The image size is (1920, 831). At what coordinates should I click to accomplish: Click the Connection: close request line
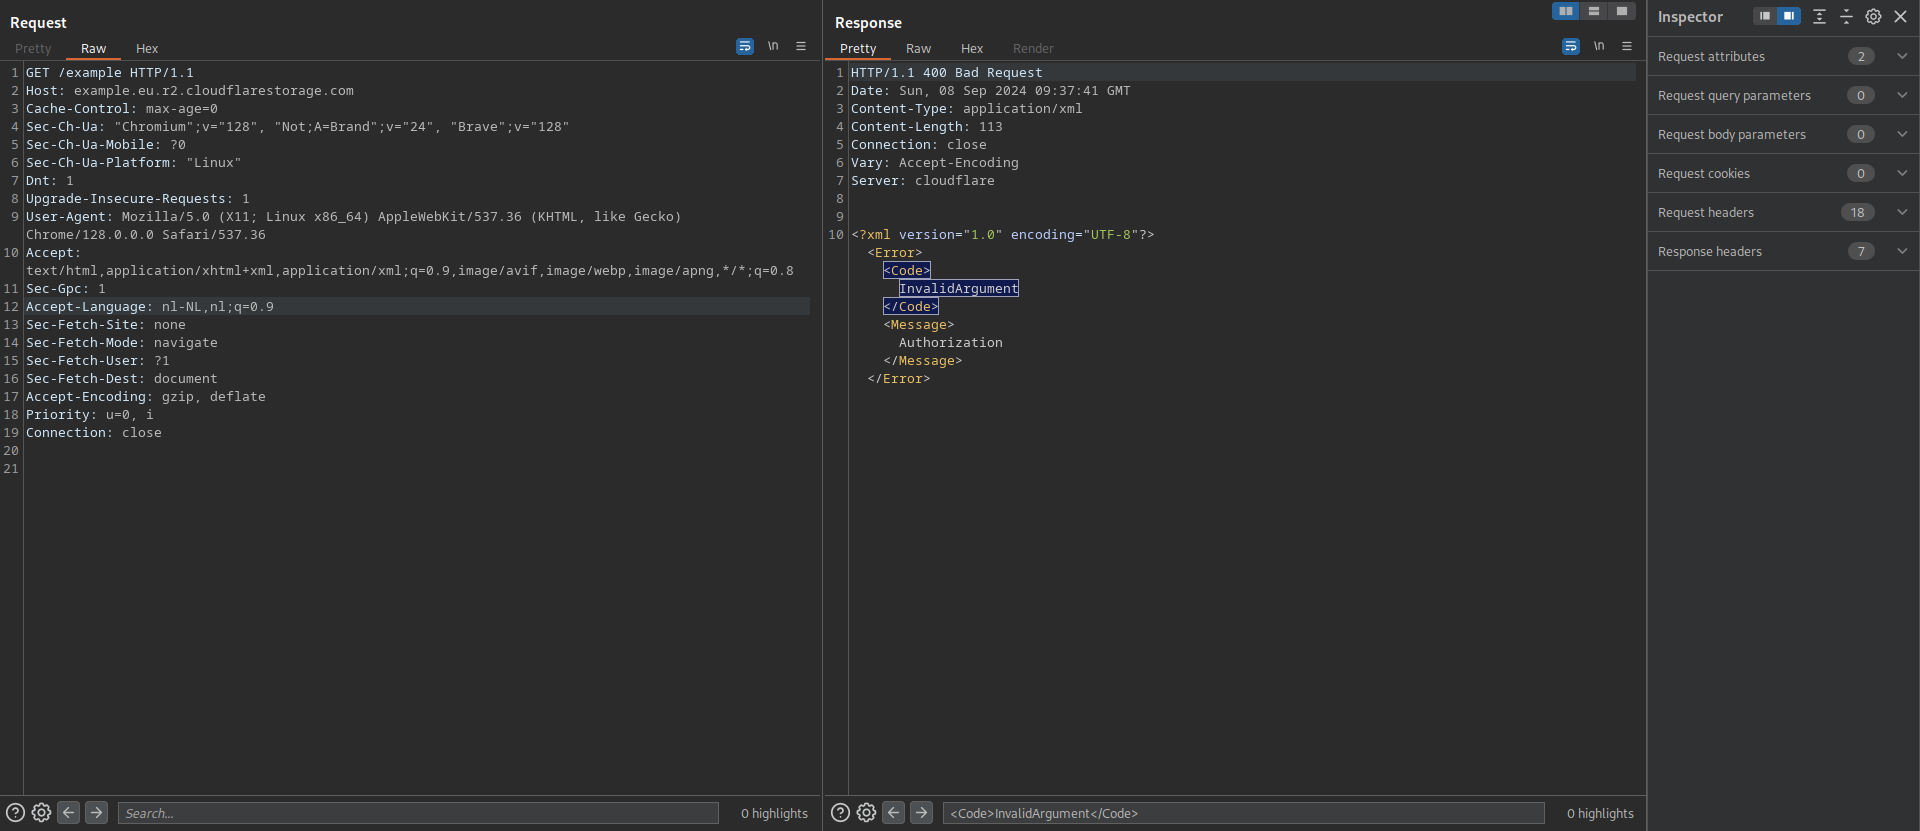coord(94,433)
